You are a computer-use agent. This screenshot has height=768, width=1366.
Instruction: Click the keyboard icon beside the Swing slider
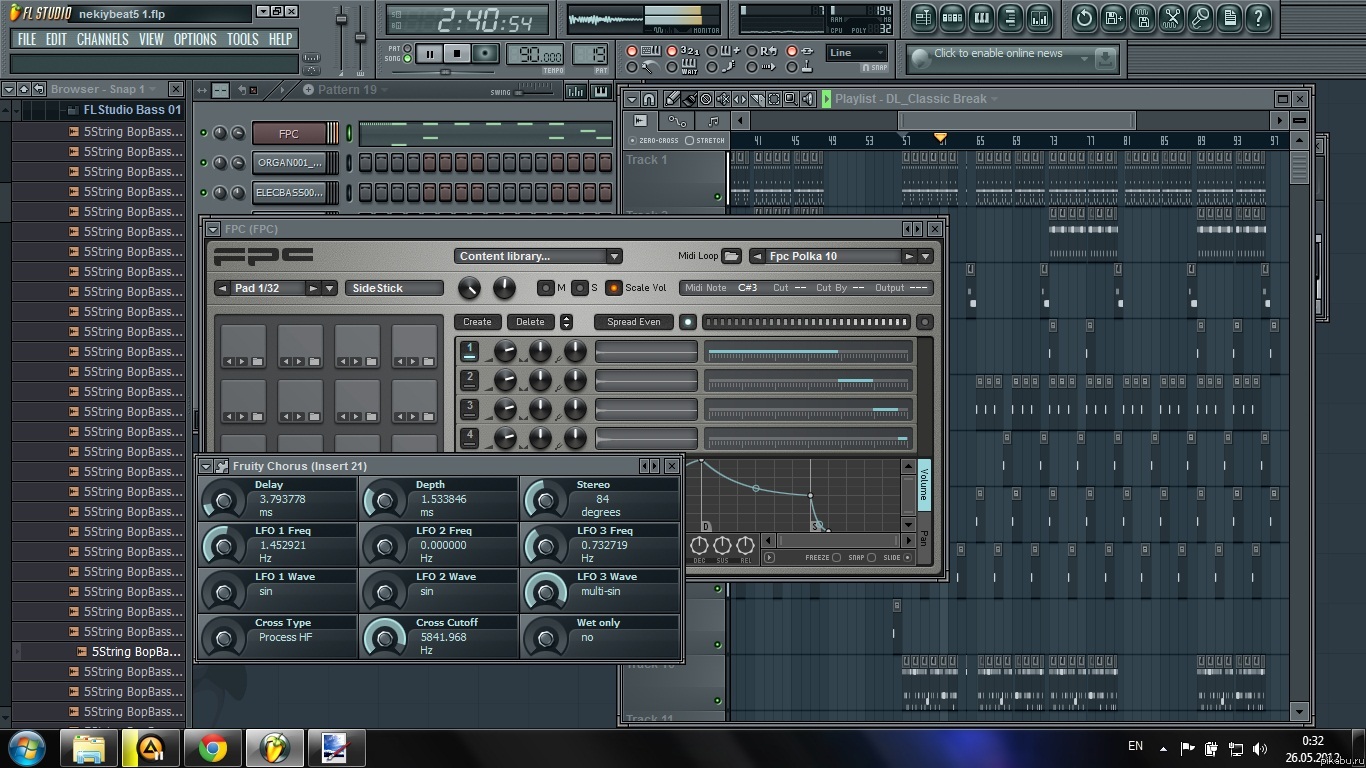(x=601, y=91)
